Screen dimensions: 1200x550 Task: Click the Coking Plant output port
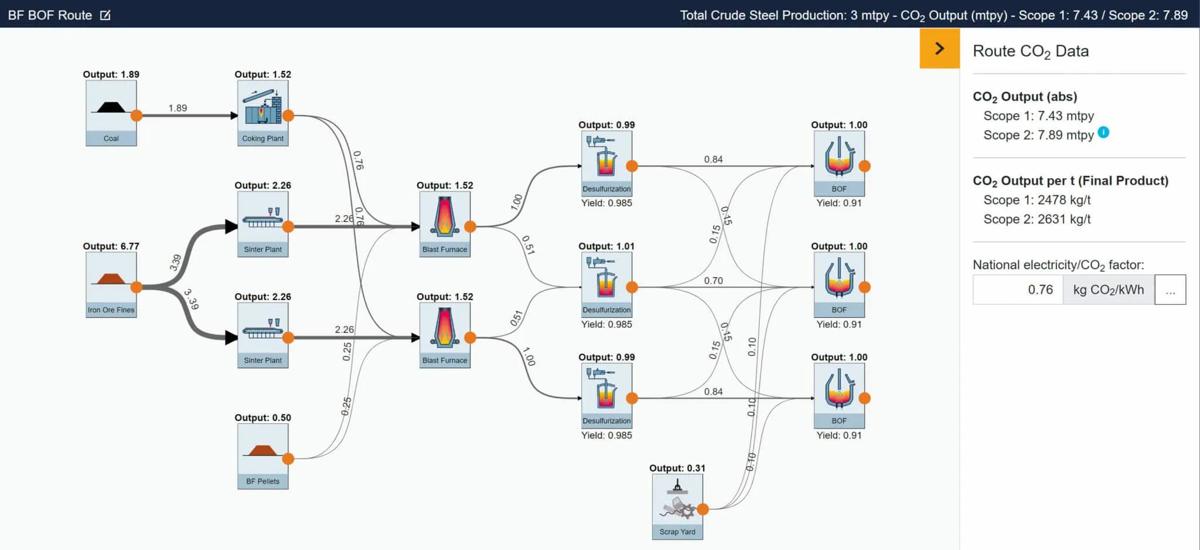point(288,116)
